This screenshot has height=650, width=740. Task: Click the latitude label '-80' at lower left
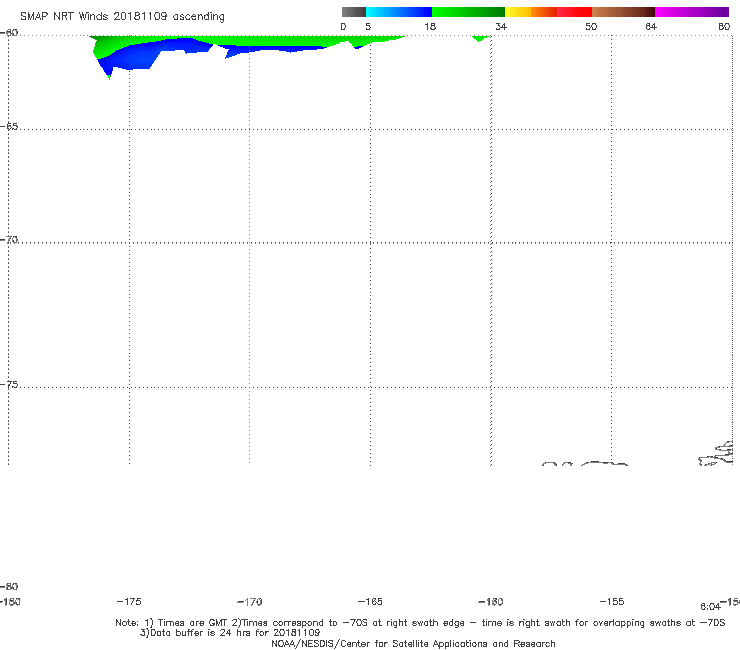[9, 586]
